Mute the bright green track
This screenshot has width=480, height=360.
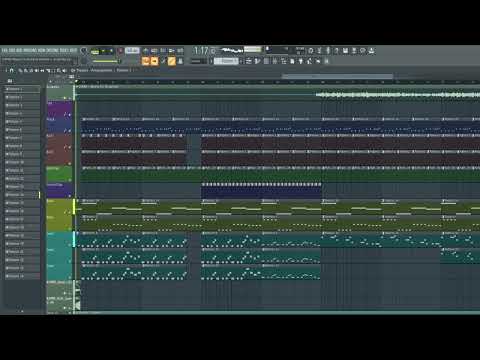(70, 180)
